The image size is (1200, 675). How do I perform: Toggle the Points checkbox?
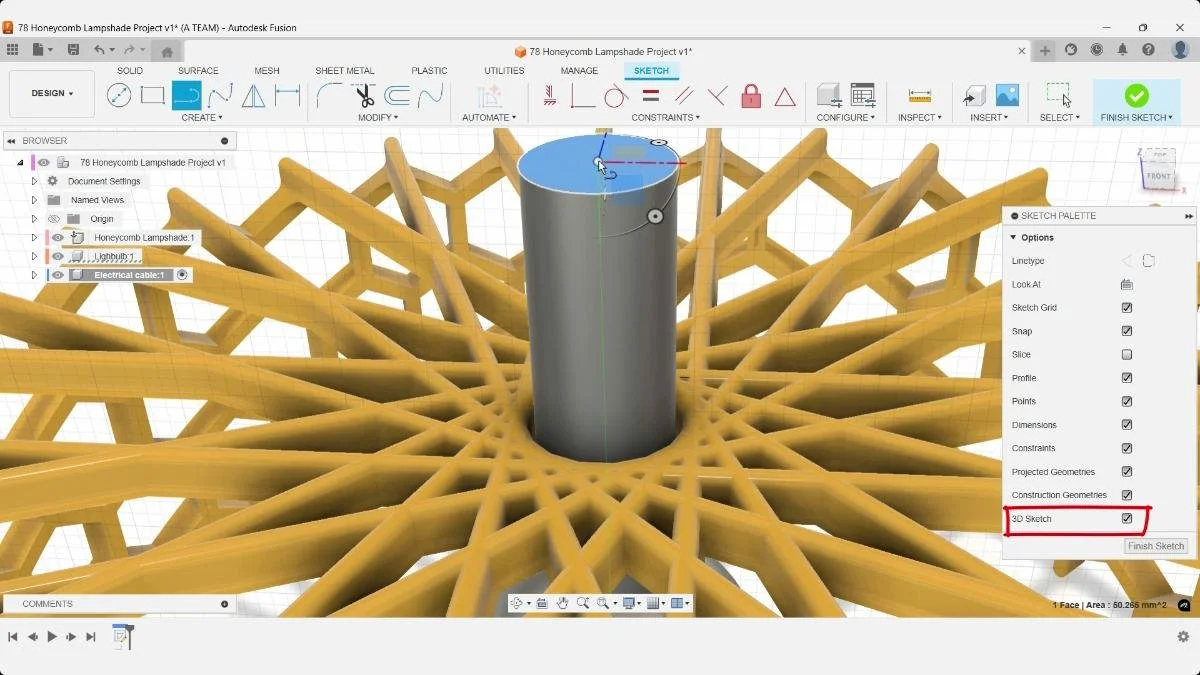tap(1127, 401)
